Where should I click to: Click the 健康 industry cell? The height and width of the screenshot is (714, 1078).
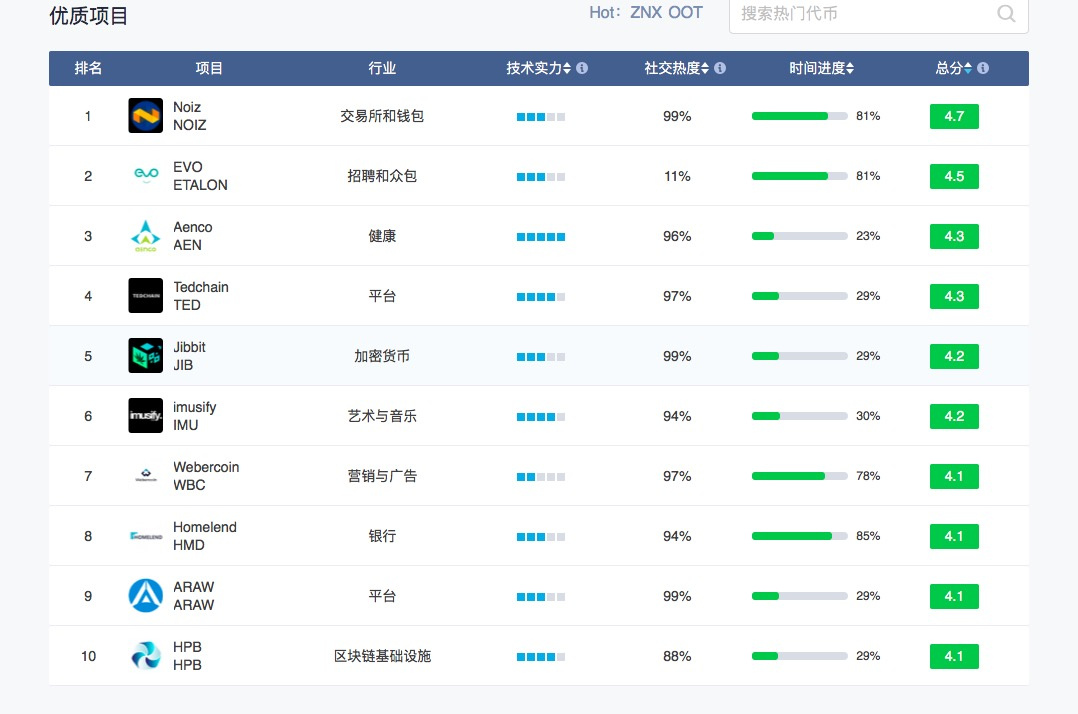pyautogui.click(x=382, y=236)
